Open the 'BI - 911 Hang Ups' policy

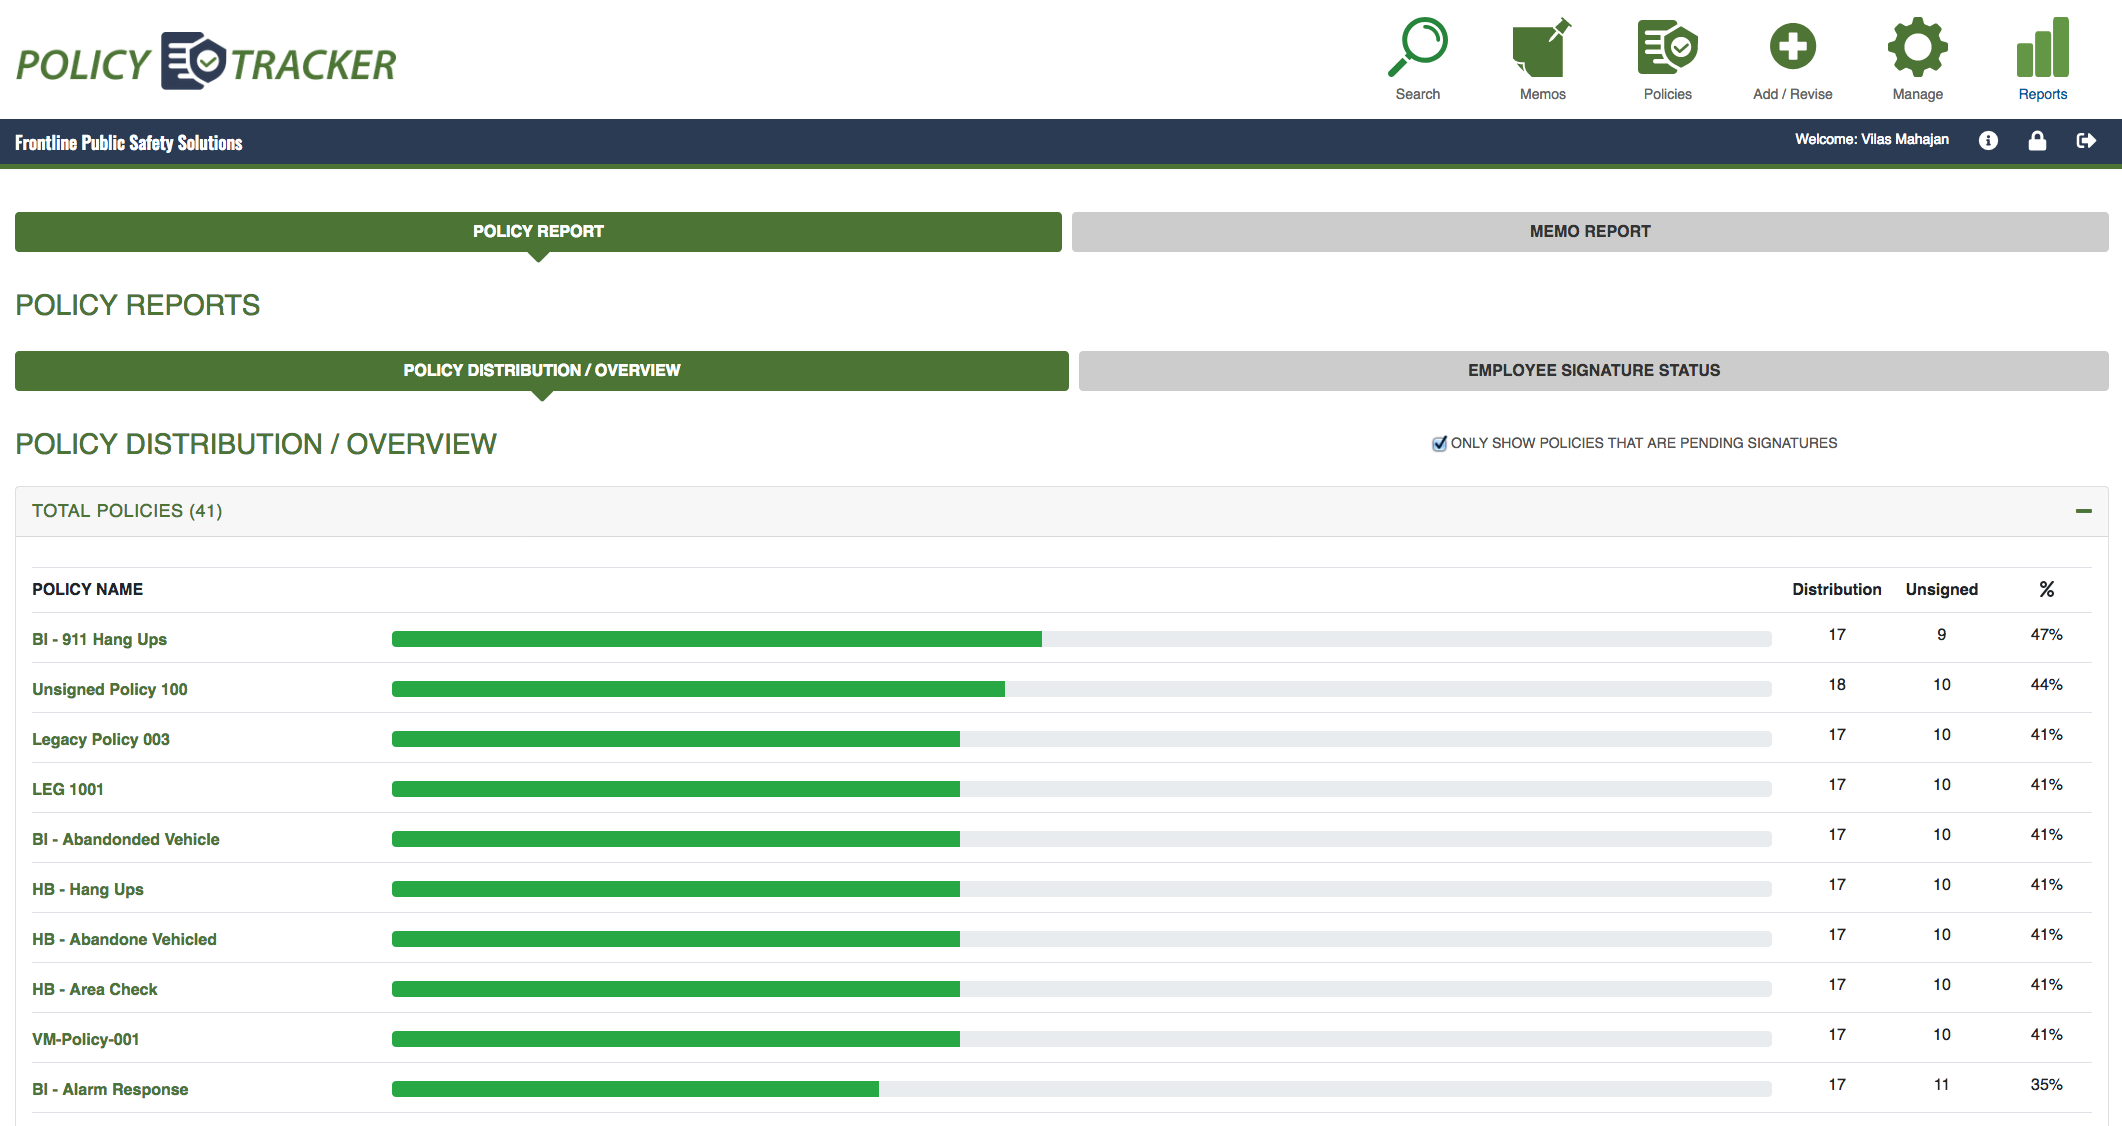100,639
